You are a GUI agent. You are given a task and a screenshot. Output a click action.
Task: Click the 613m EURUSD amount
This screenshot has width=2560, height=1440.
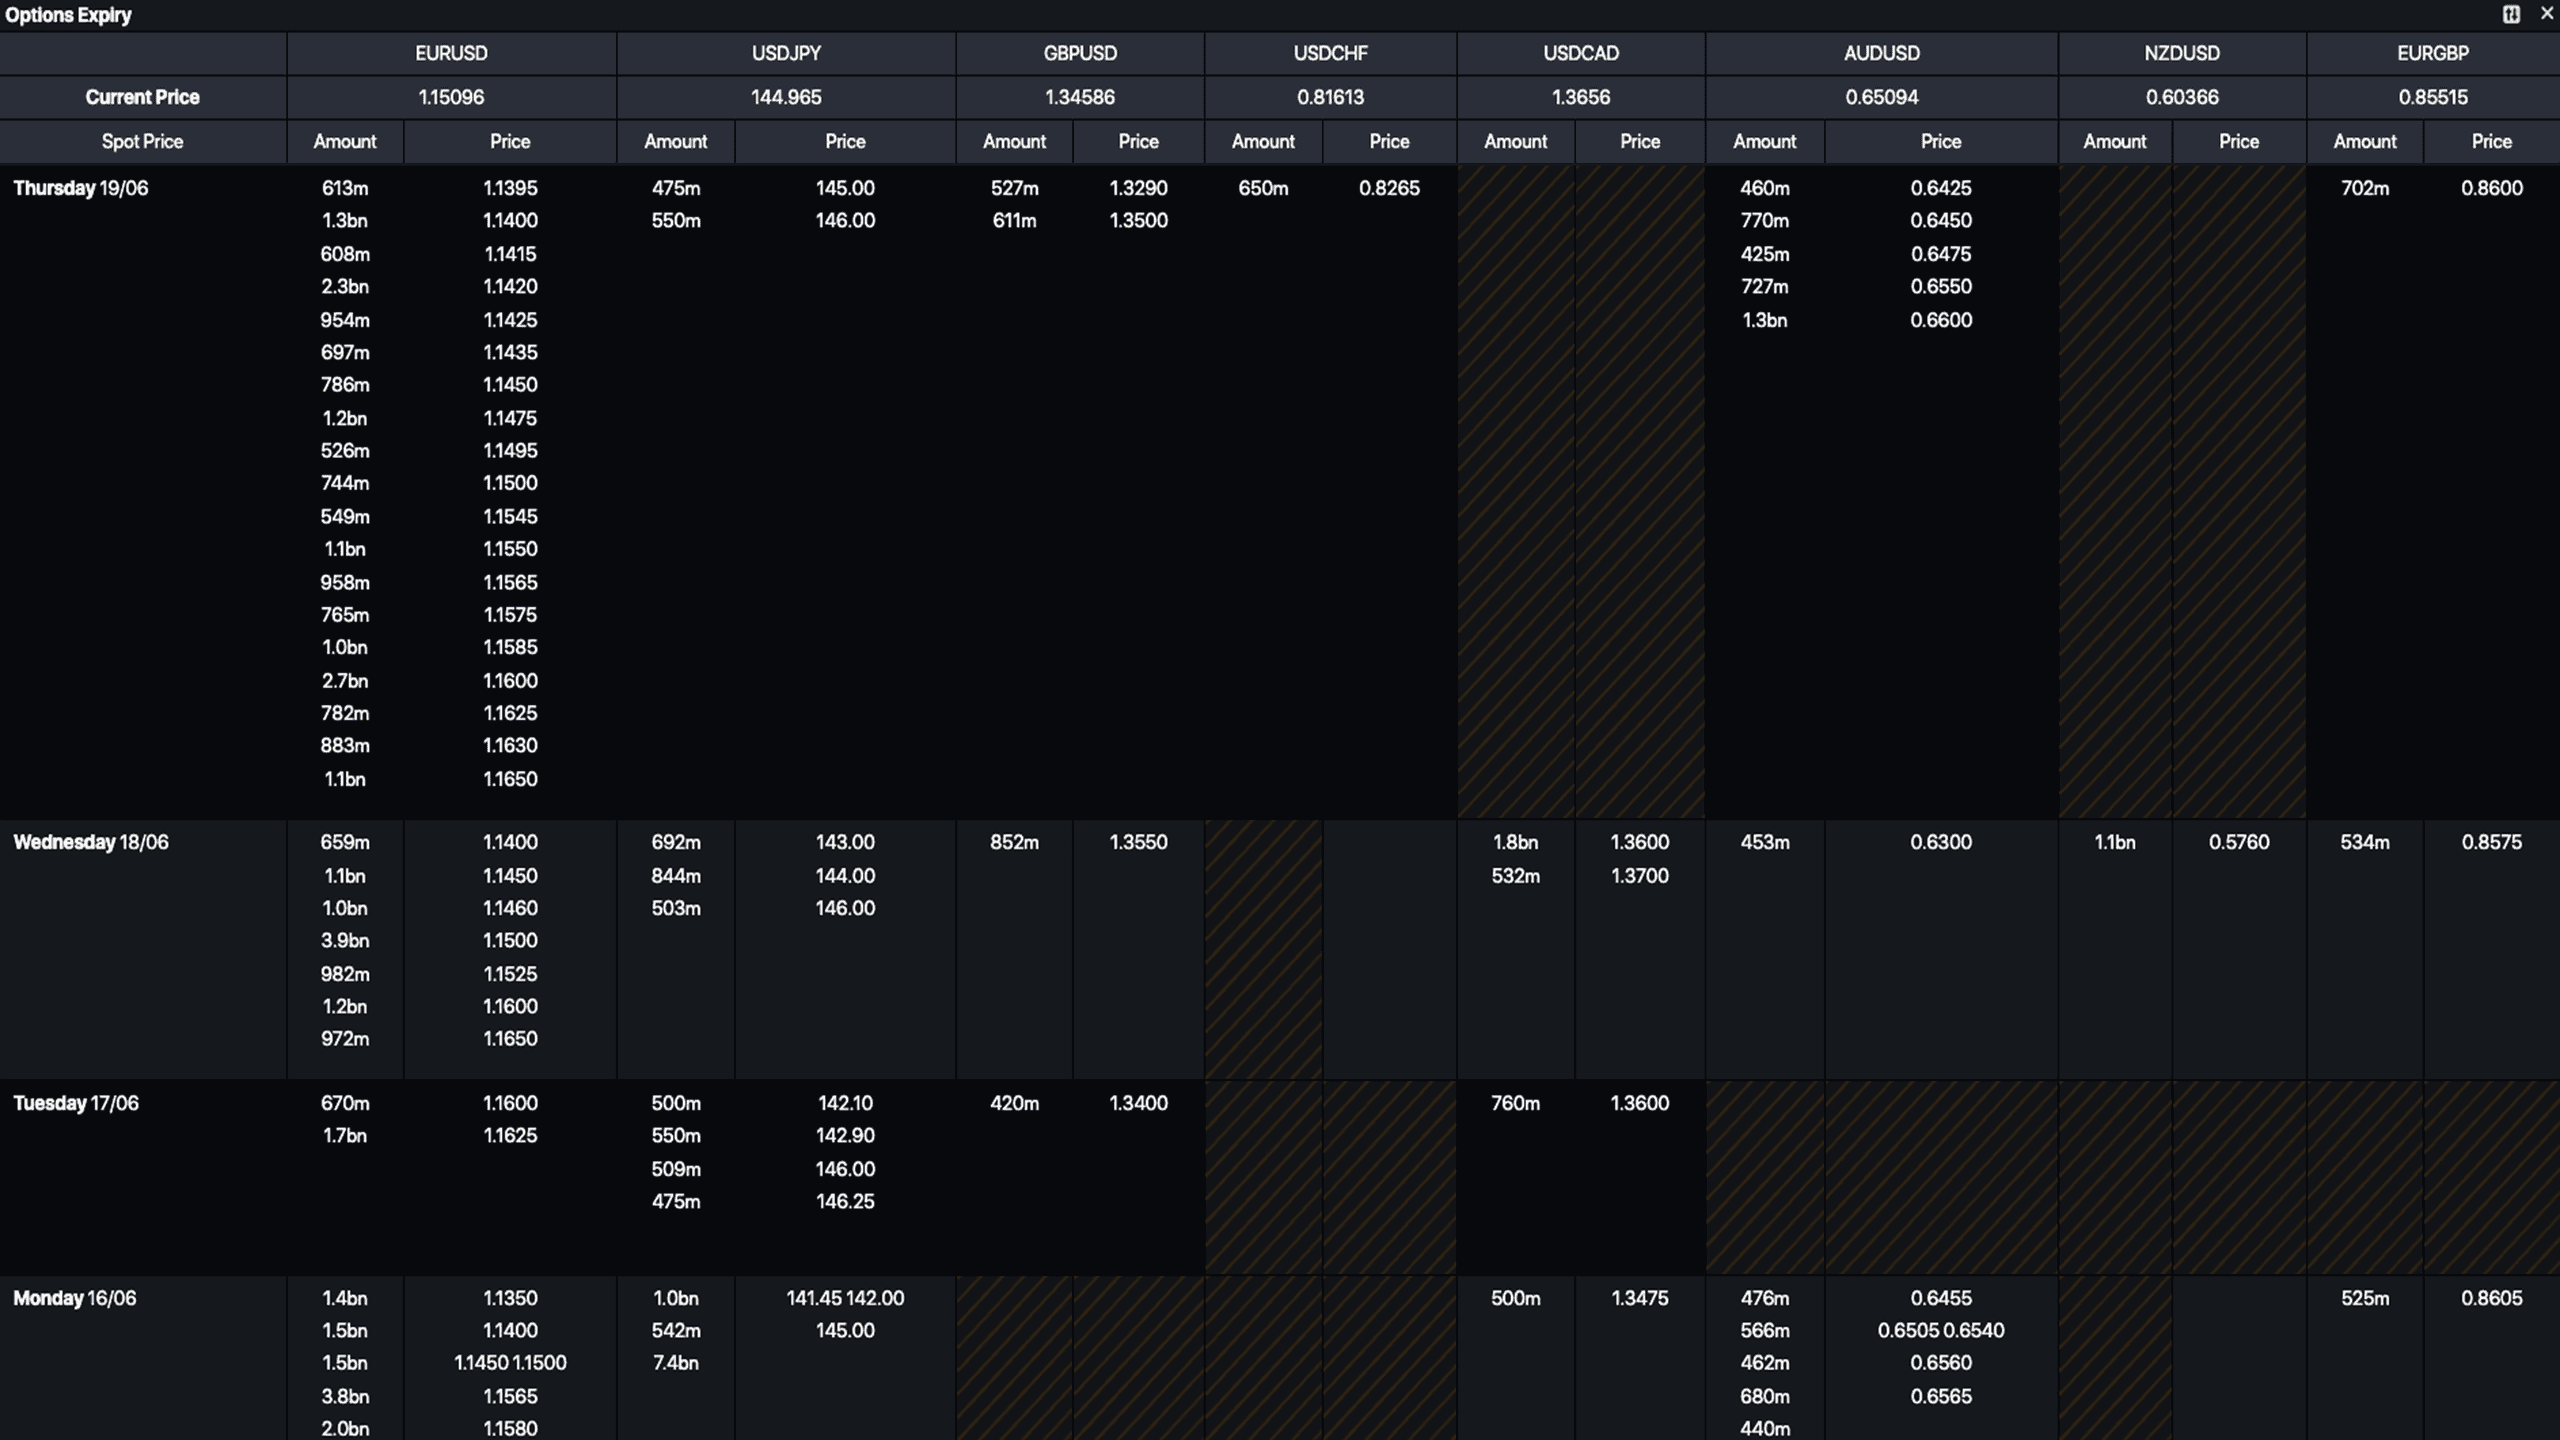click(345, 188)
